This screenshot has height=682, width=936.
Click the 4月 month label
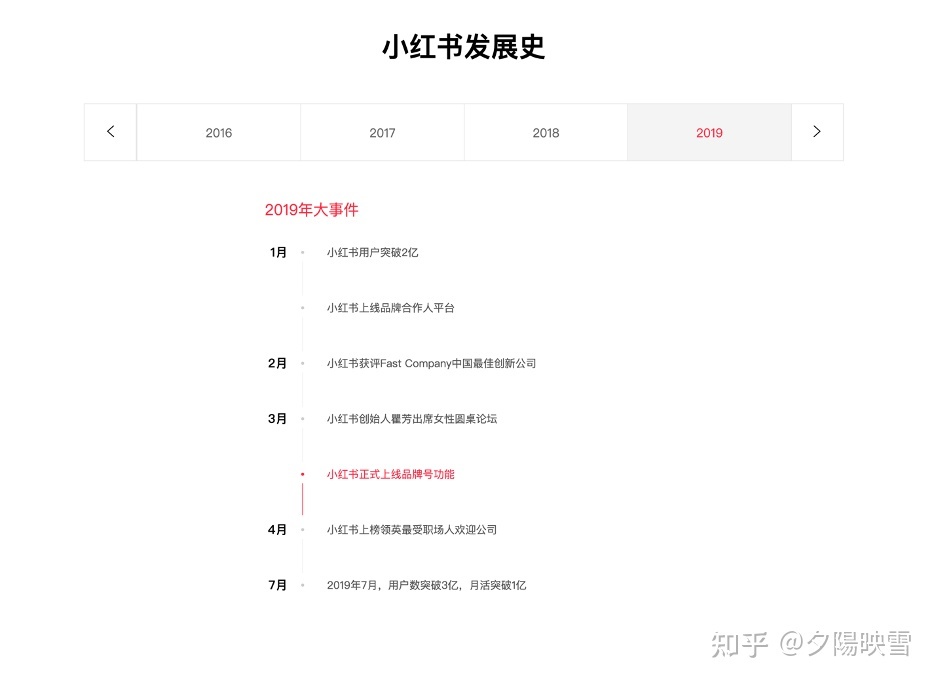(x=277, y=529)
